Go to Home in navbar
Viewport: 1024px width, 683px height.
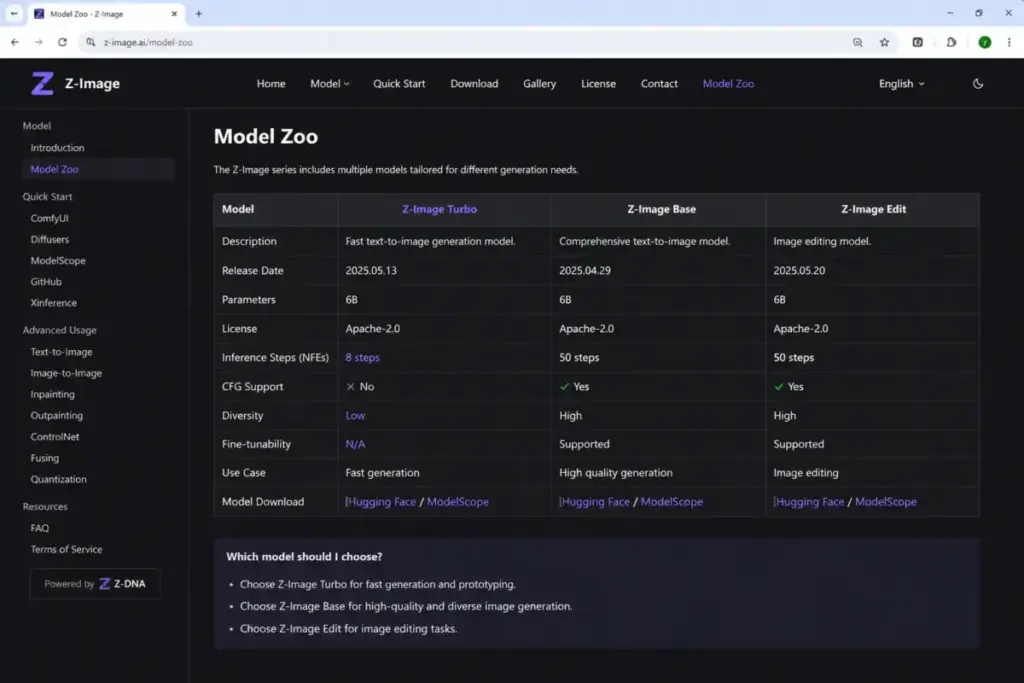(271, 84)
